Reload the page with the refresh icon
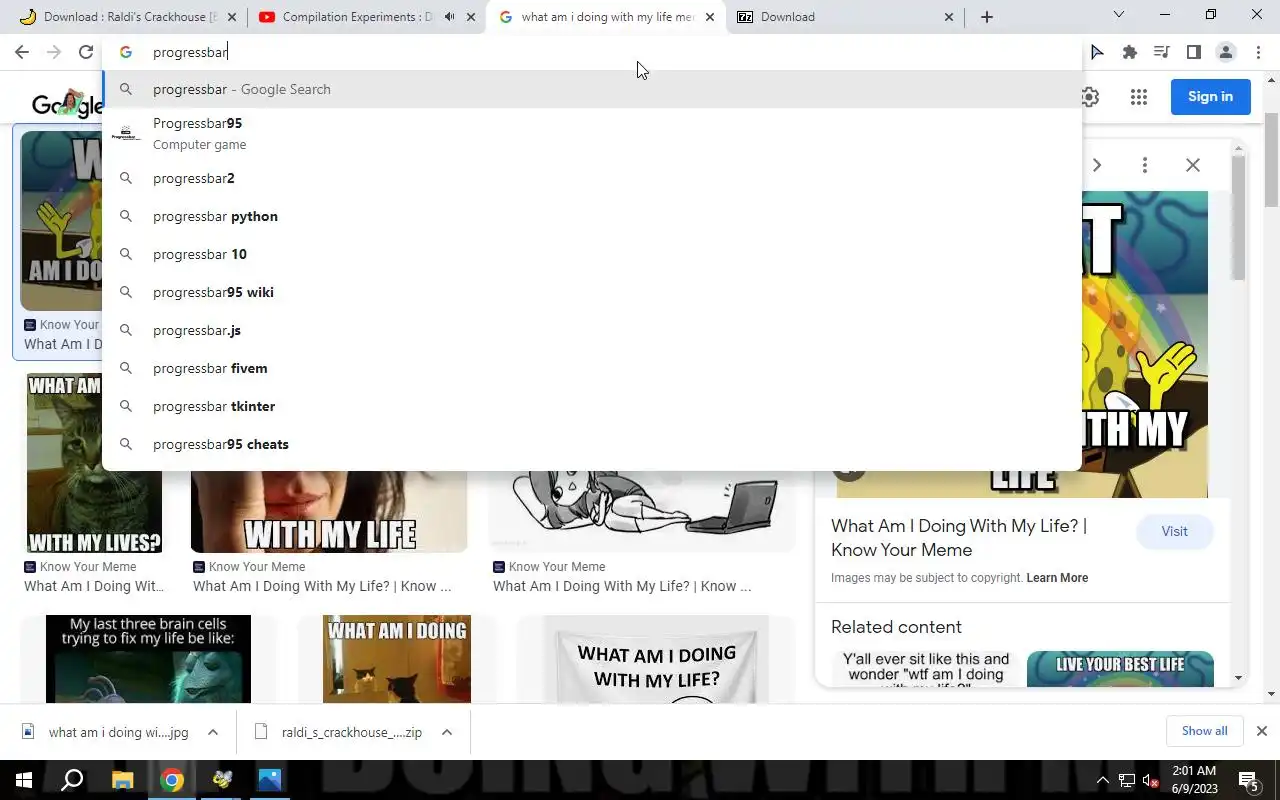 86,52
